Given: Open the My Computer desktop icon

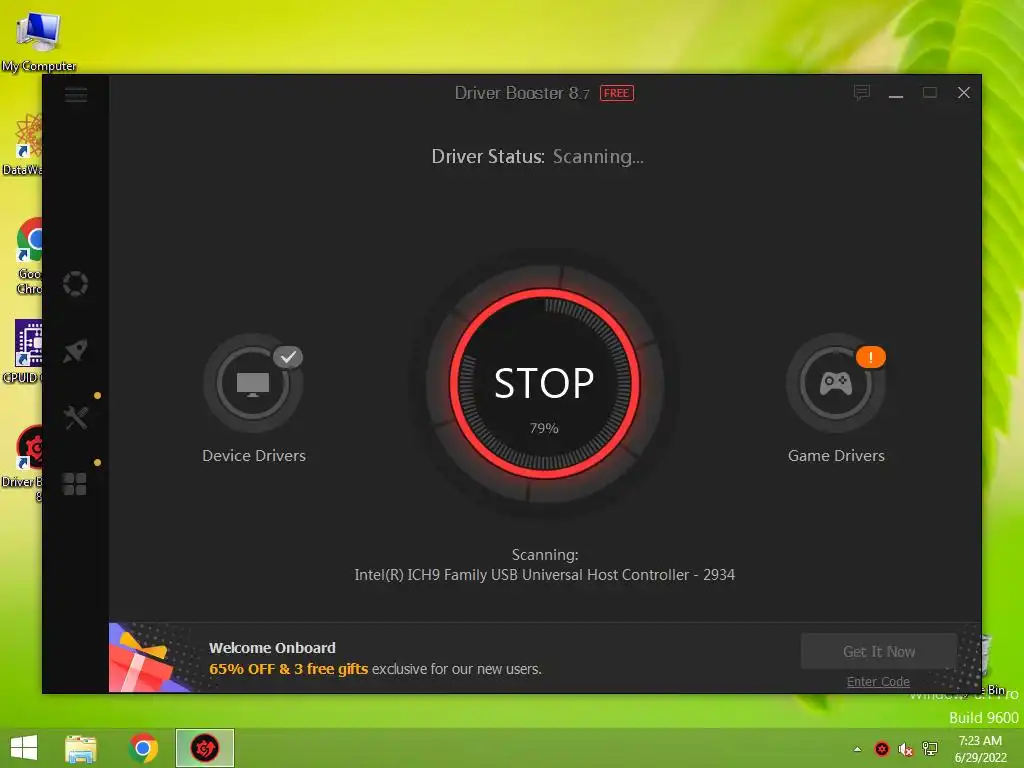Looking at the screenshot, I should [x=39, y=40].
